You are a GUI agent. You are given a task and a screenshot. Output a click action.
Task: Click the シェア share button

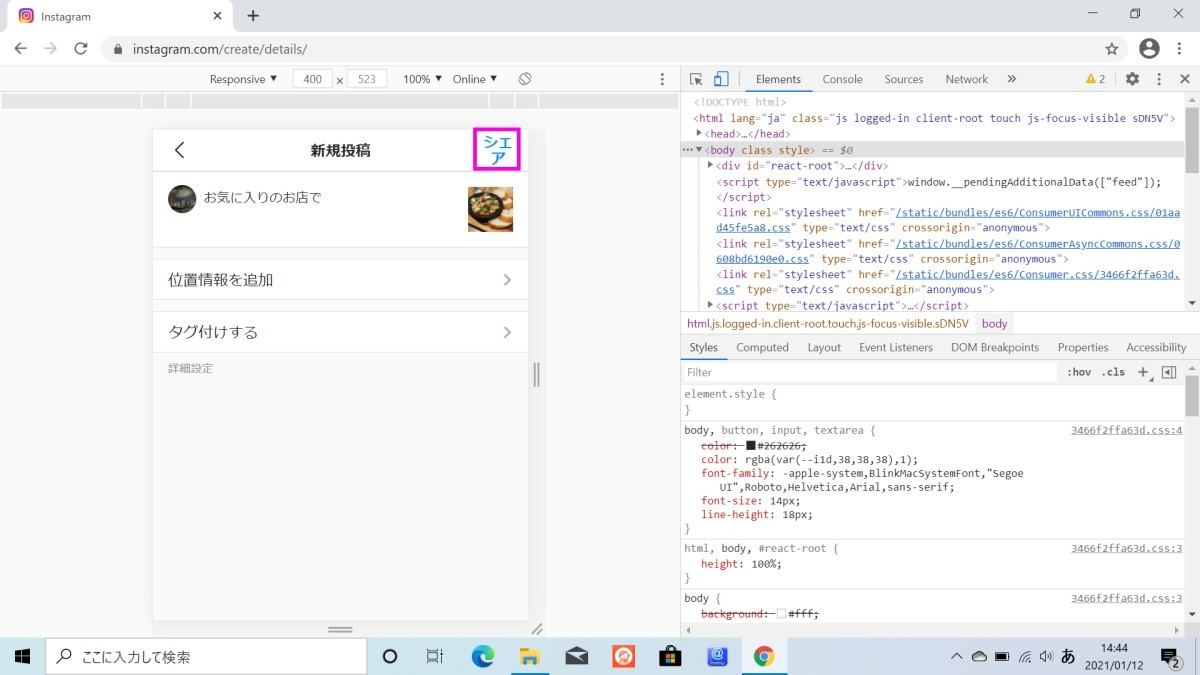[x=497, y=150]
